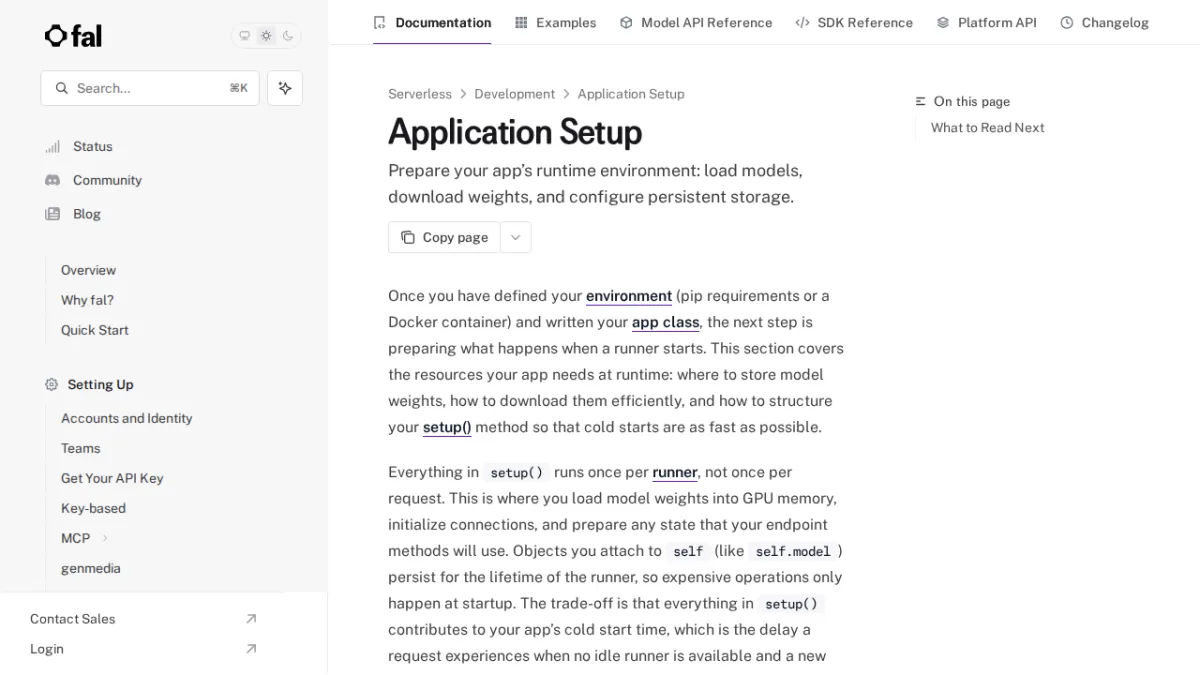Click the Status signal bars icon
The height and width of the screenshot is (675, 1200).
point(52,146)
